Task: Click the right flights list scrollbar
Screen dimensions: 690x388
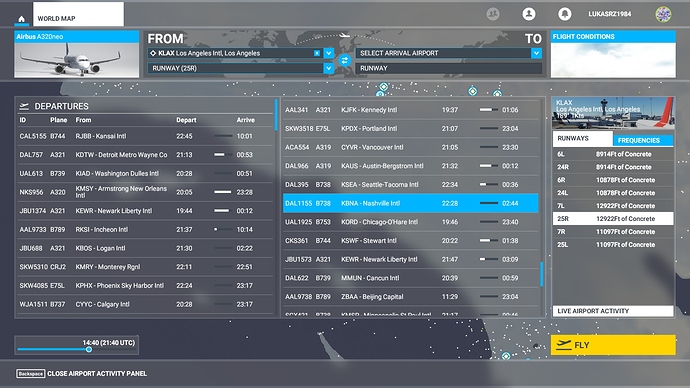Action: 542,274
